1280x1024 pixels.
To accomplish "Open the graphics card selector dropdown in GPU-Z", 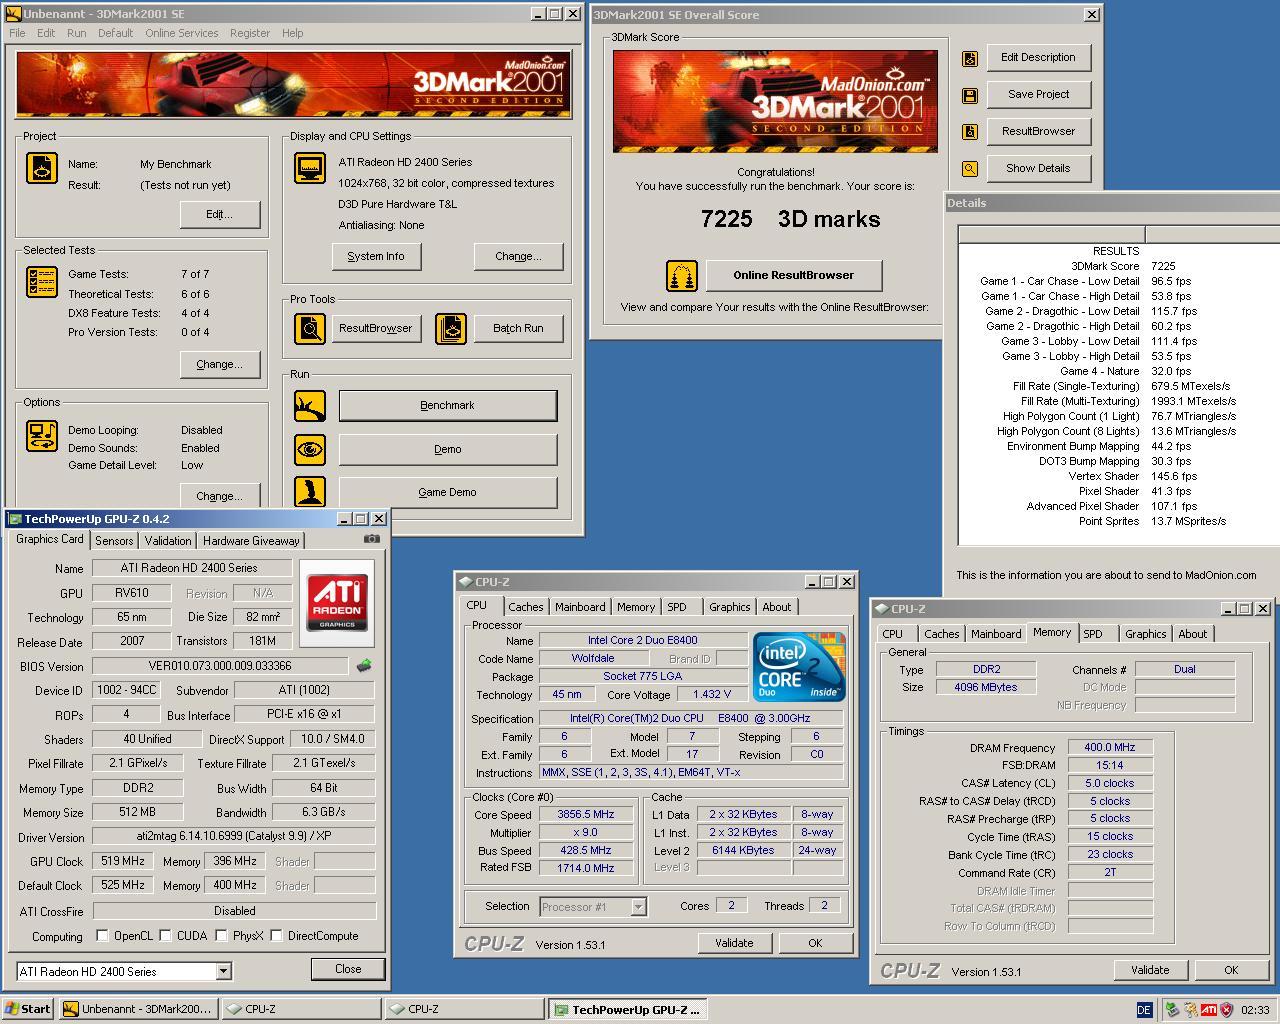I will pyautogui.click(x=223, y=971).
